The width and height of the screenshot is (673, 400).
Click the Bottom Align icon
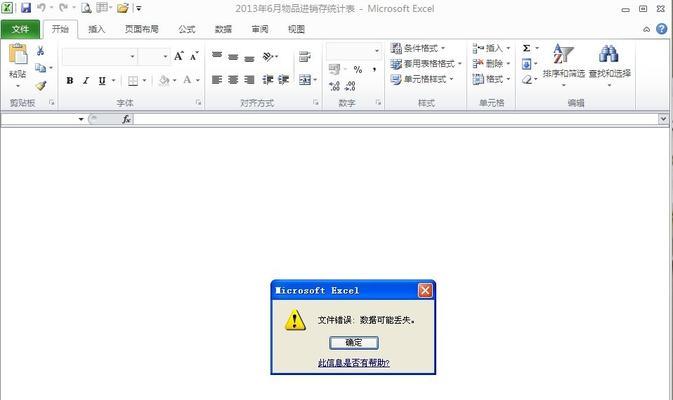pyautogui.click(x=249, y=58)
